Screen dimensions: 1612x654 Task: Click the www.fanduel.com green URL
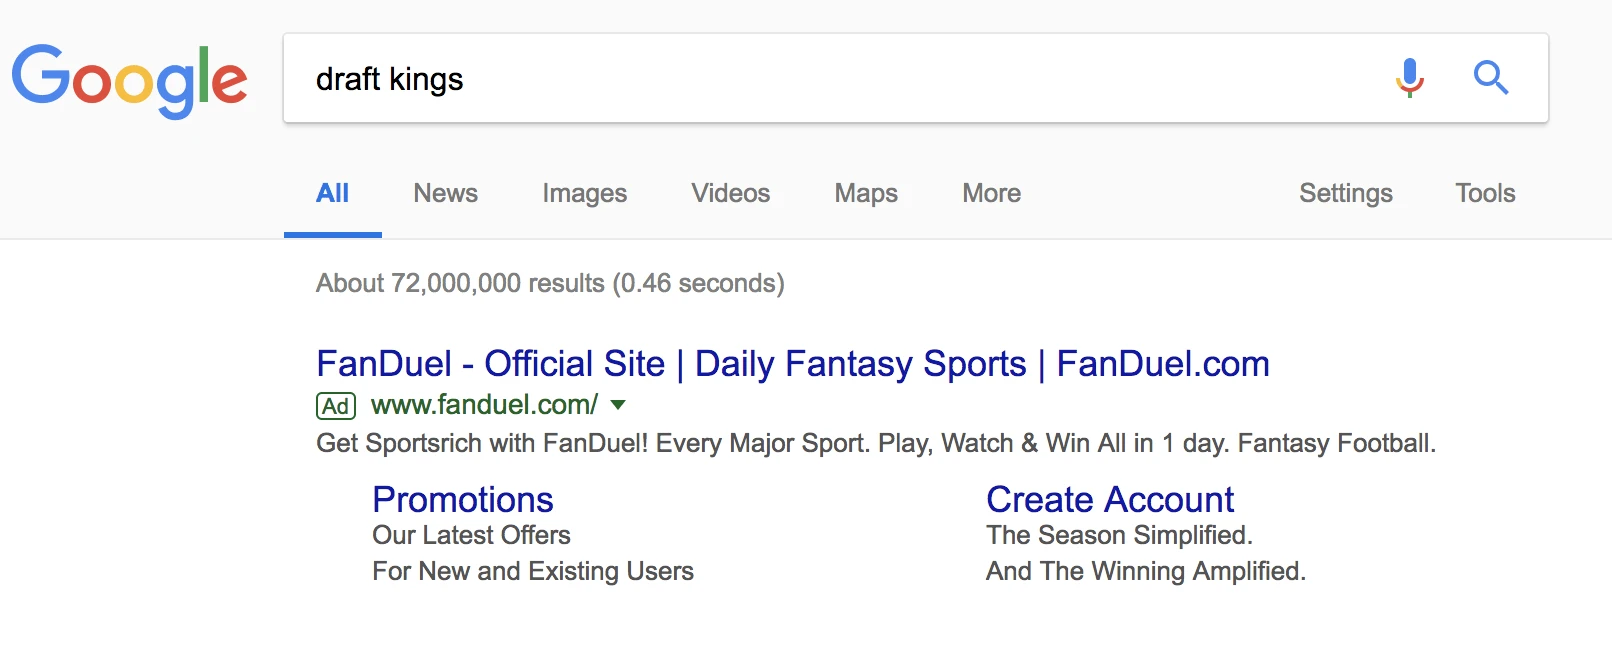pyautogui.click(x=484, y=405)
